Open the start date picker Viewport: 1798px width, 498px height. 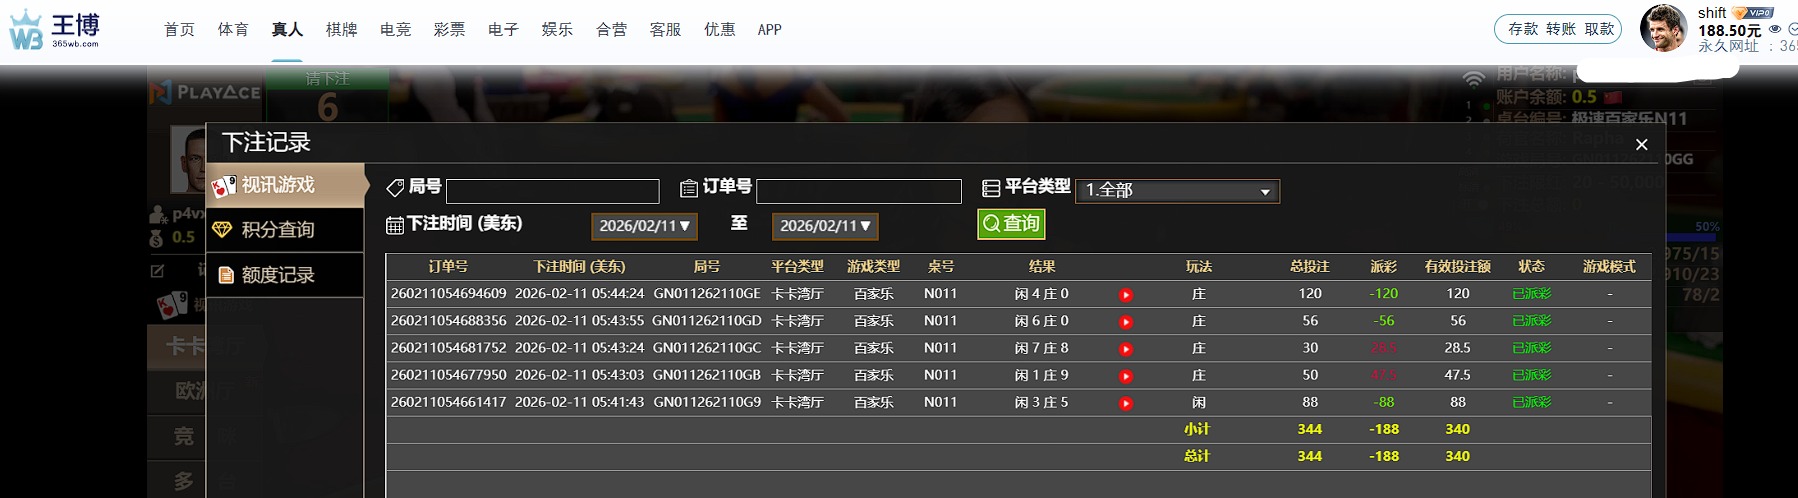pos(644,226)
